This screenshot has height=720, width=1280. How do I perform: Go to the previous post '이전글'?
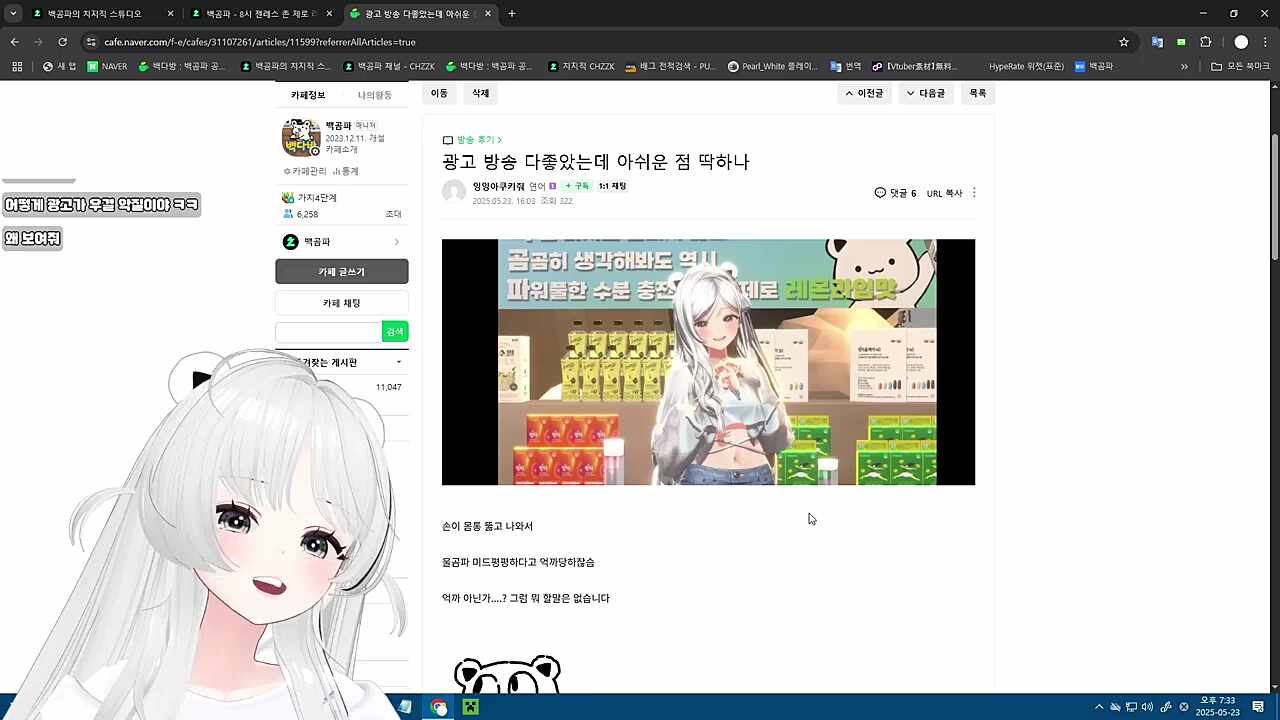pyautogui.click(x=864, y=93)
